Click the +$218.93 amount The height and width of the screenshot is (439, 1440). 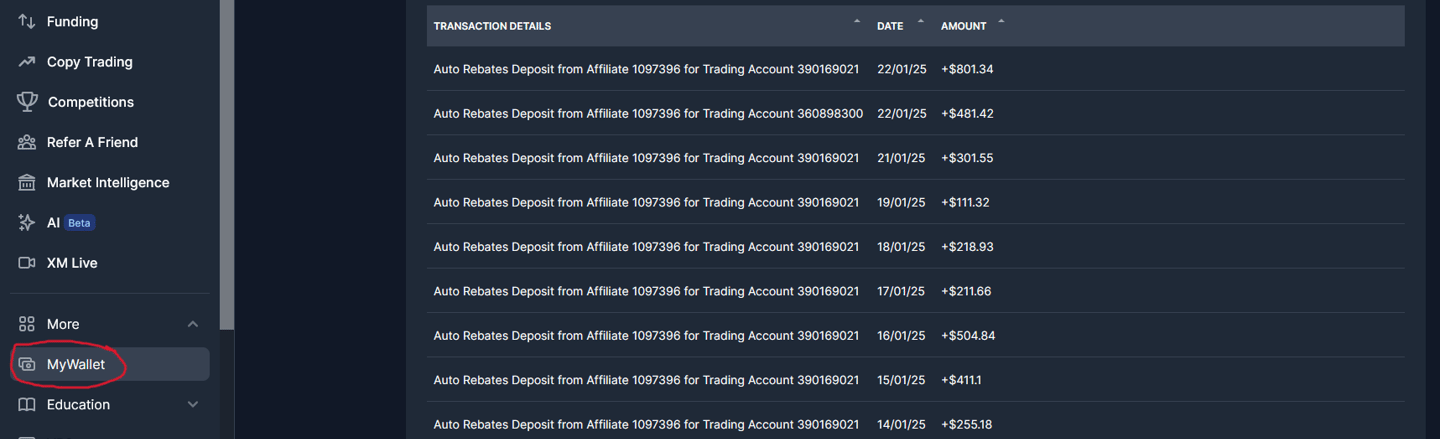point(967,247)
